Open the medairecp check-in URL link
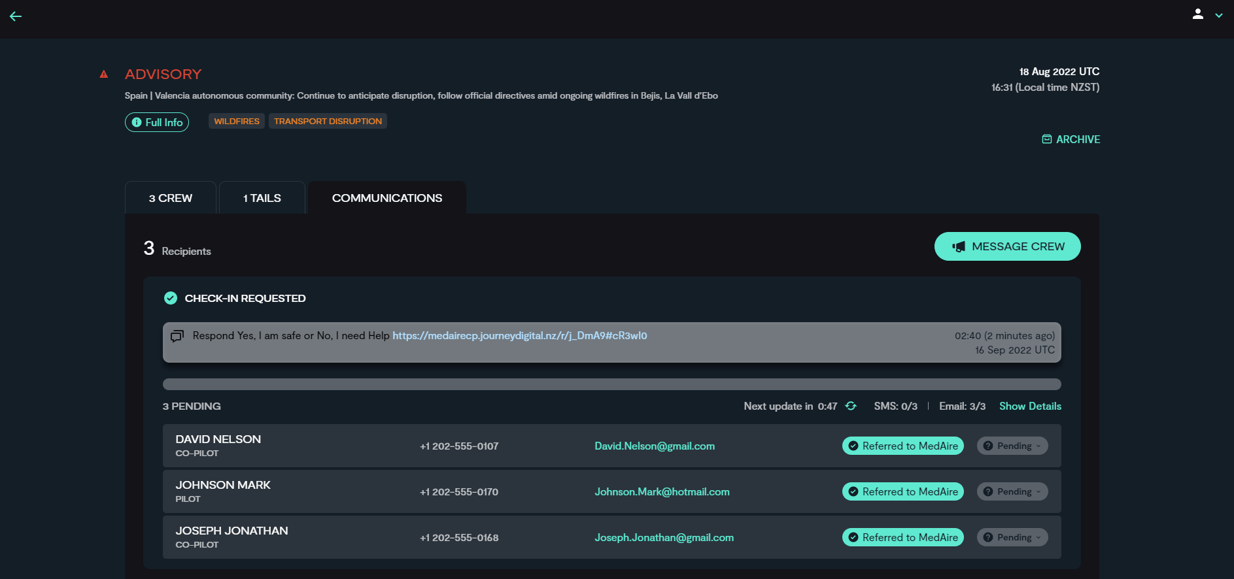This screenshot has height=579, width=1234. [519, 336]
